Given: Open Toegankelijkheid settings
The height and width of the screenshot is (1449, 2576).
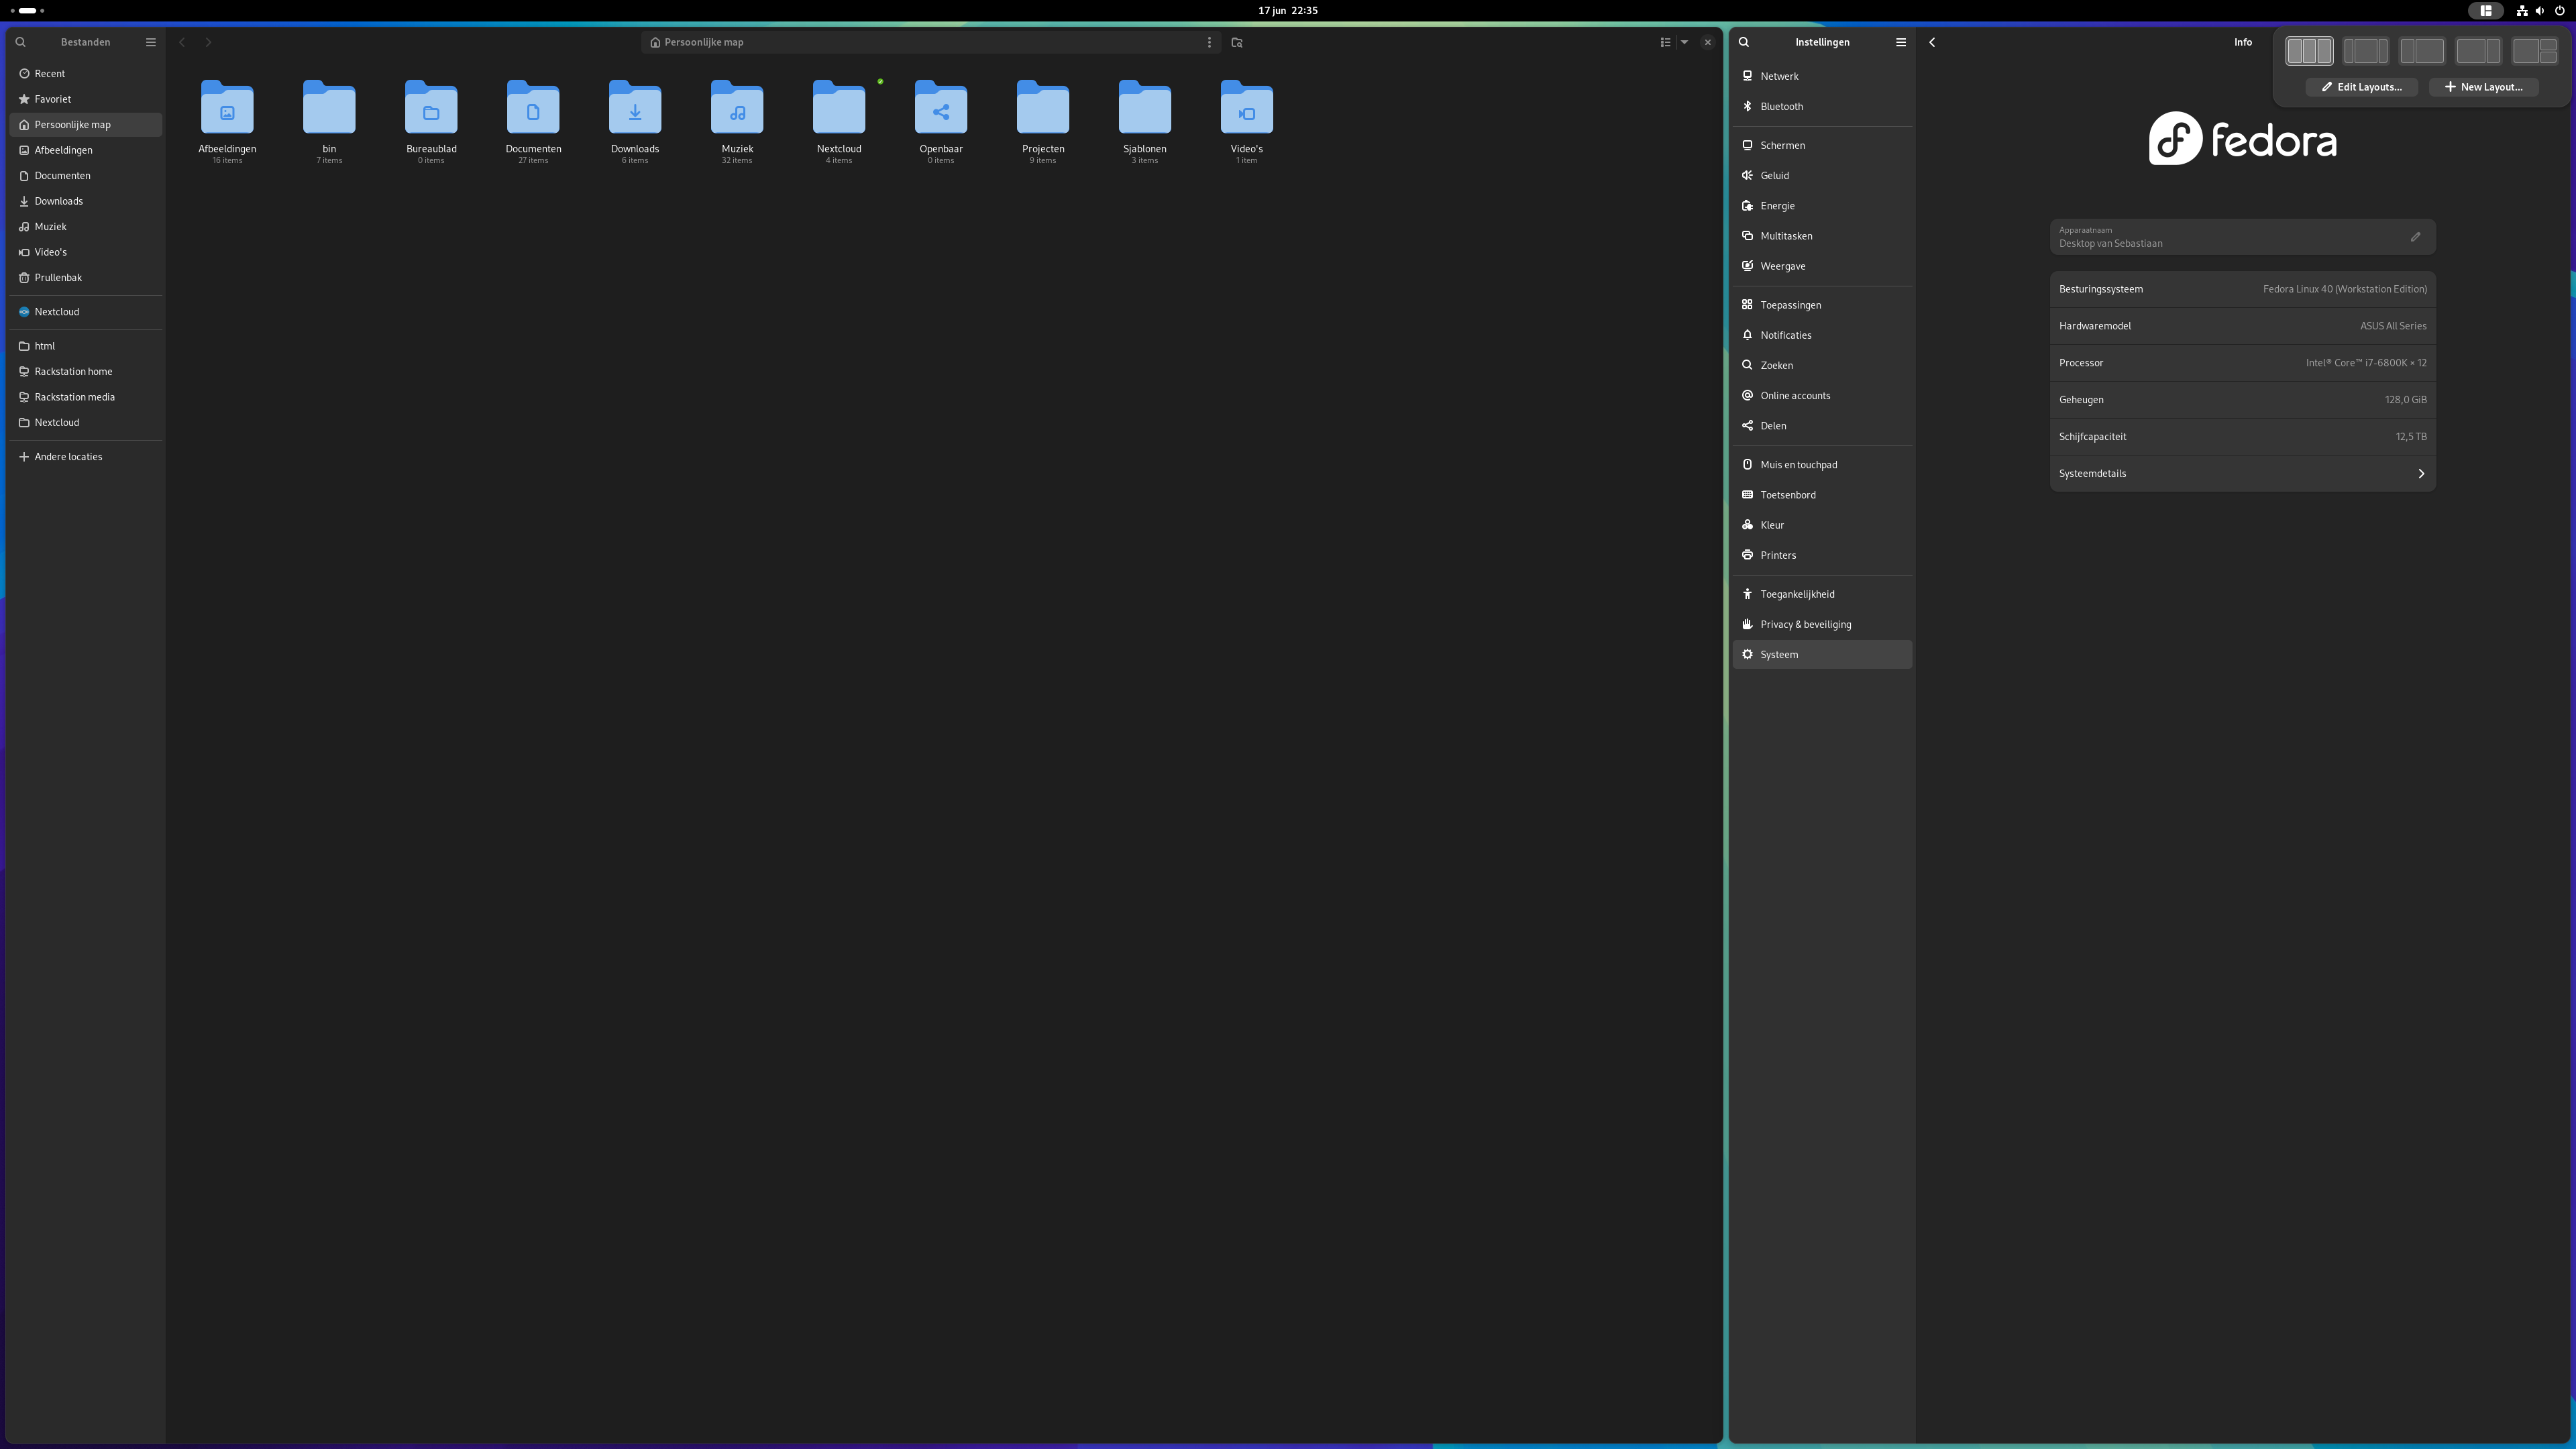Looking at the screenshot, I should 1822,594.
